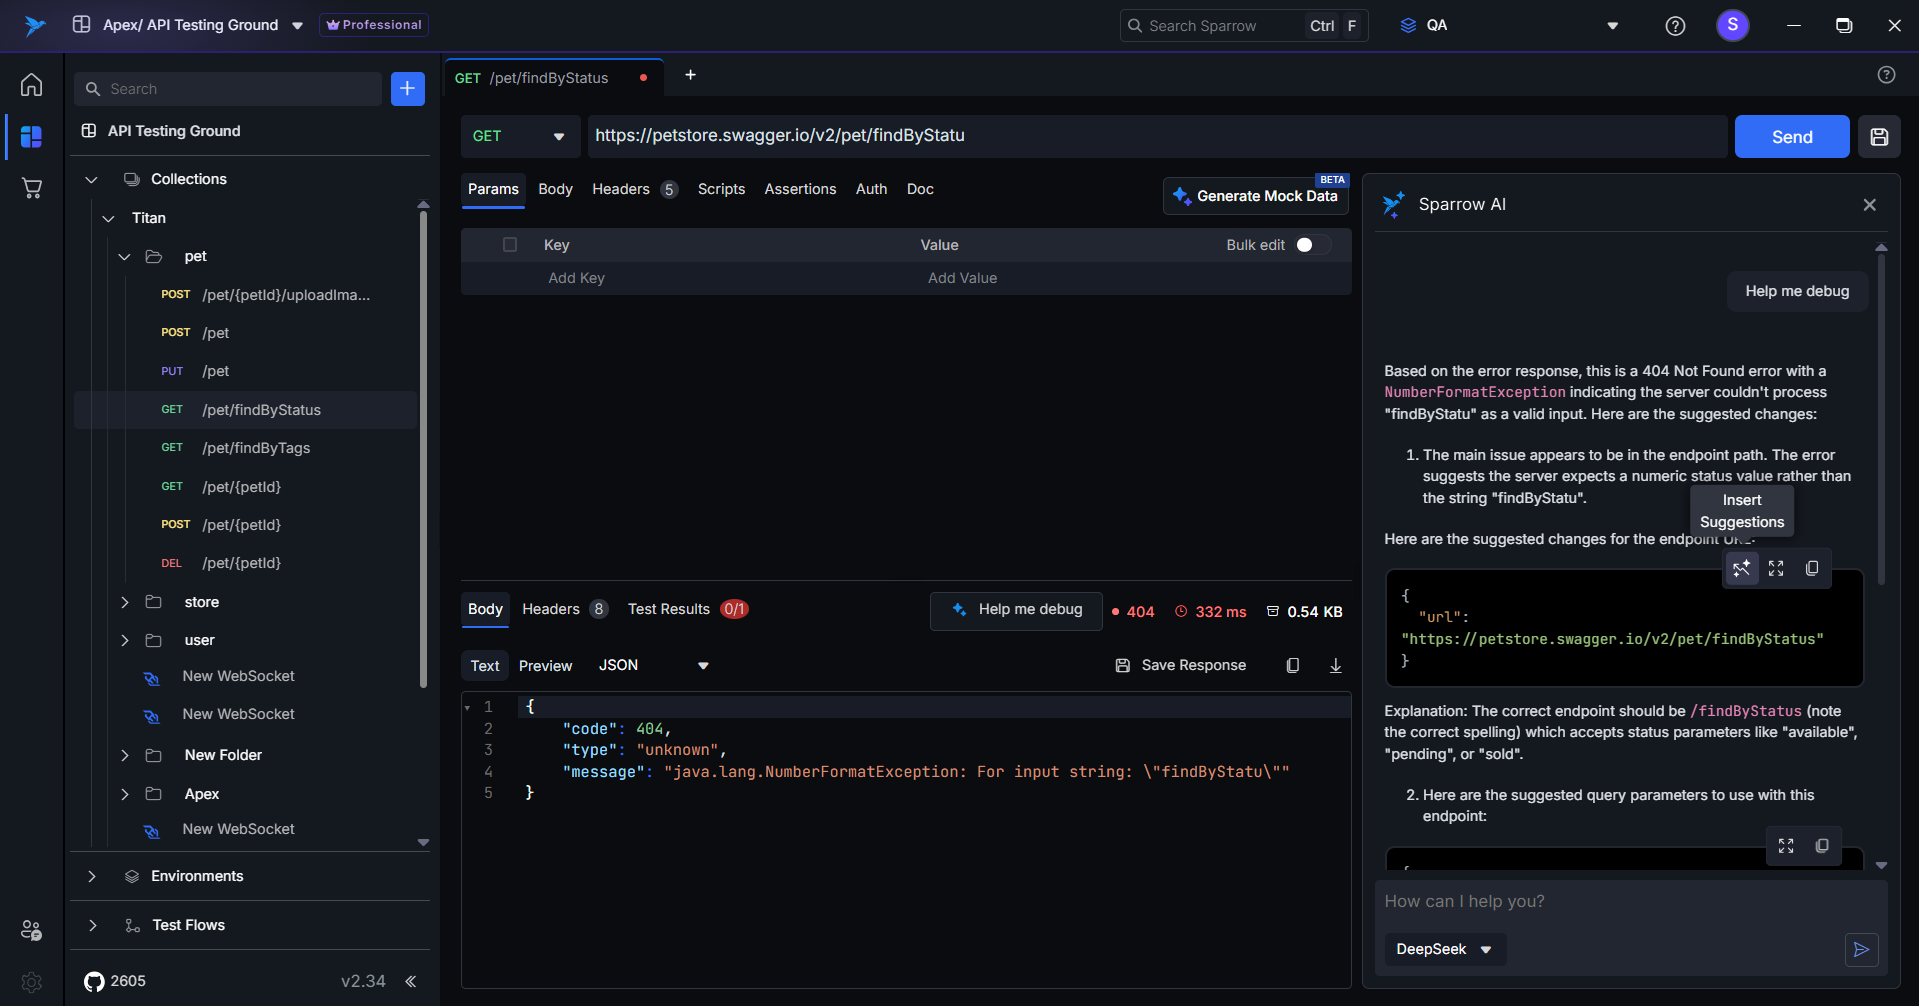This screenshot has width=1919, height=1006.
Task: Check the Key column header checkbox
Action: [x=510, y=245]
